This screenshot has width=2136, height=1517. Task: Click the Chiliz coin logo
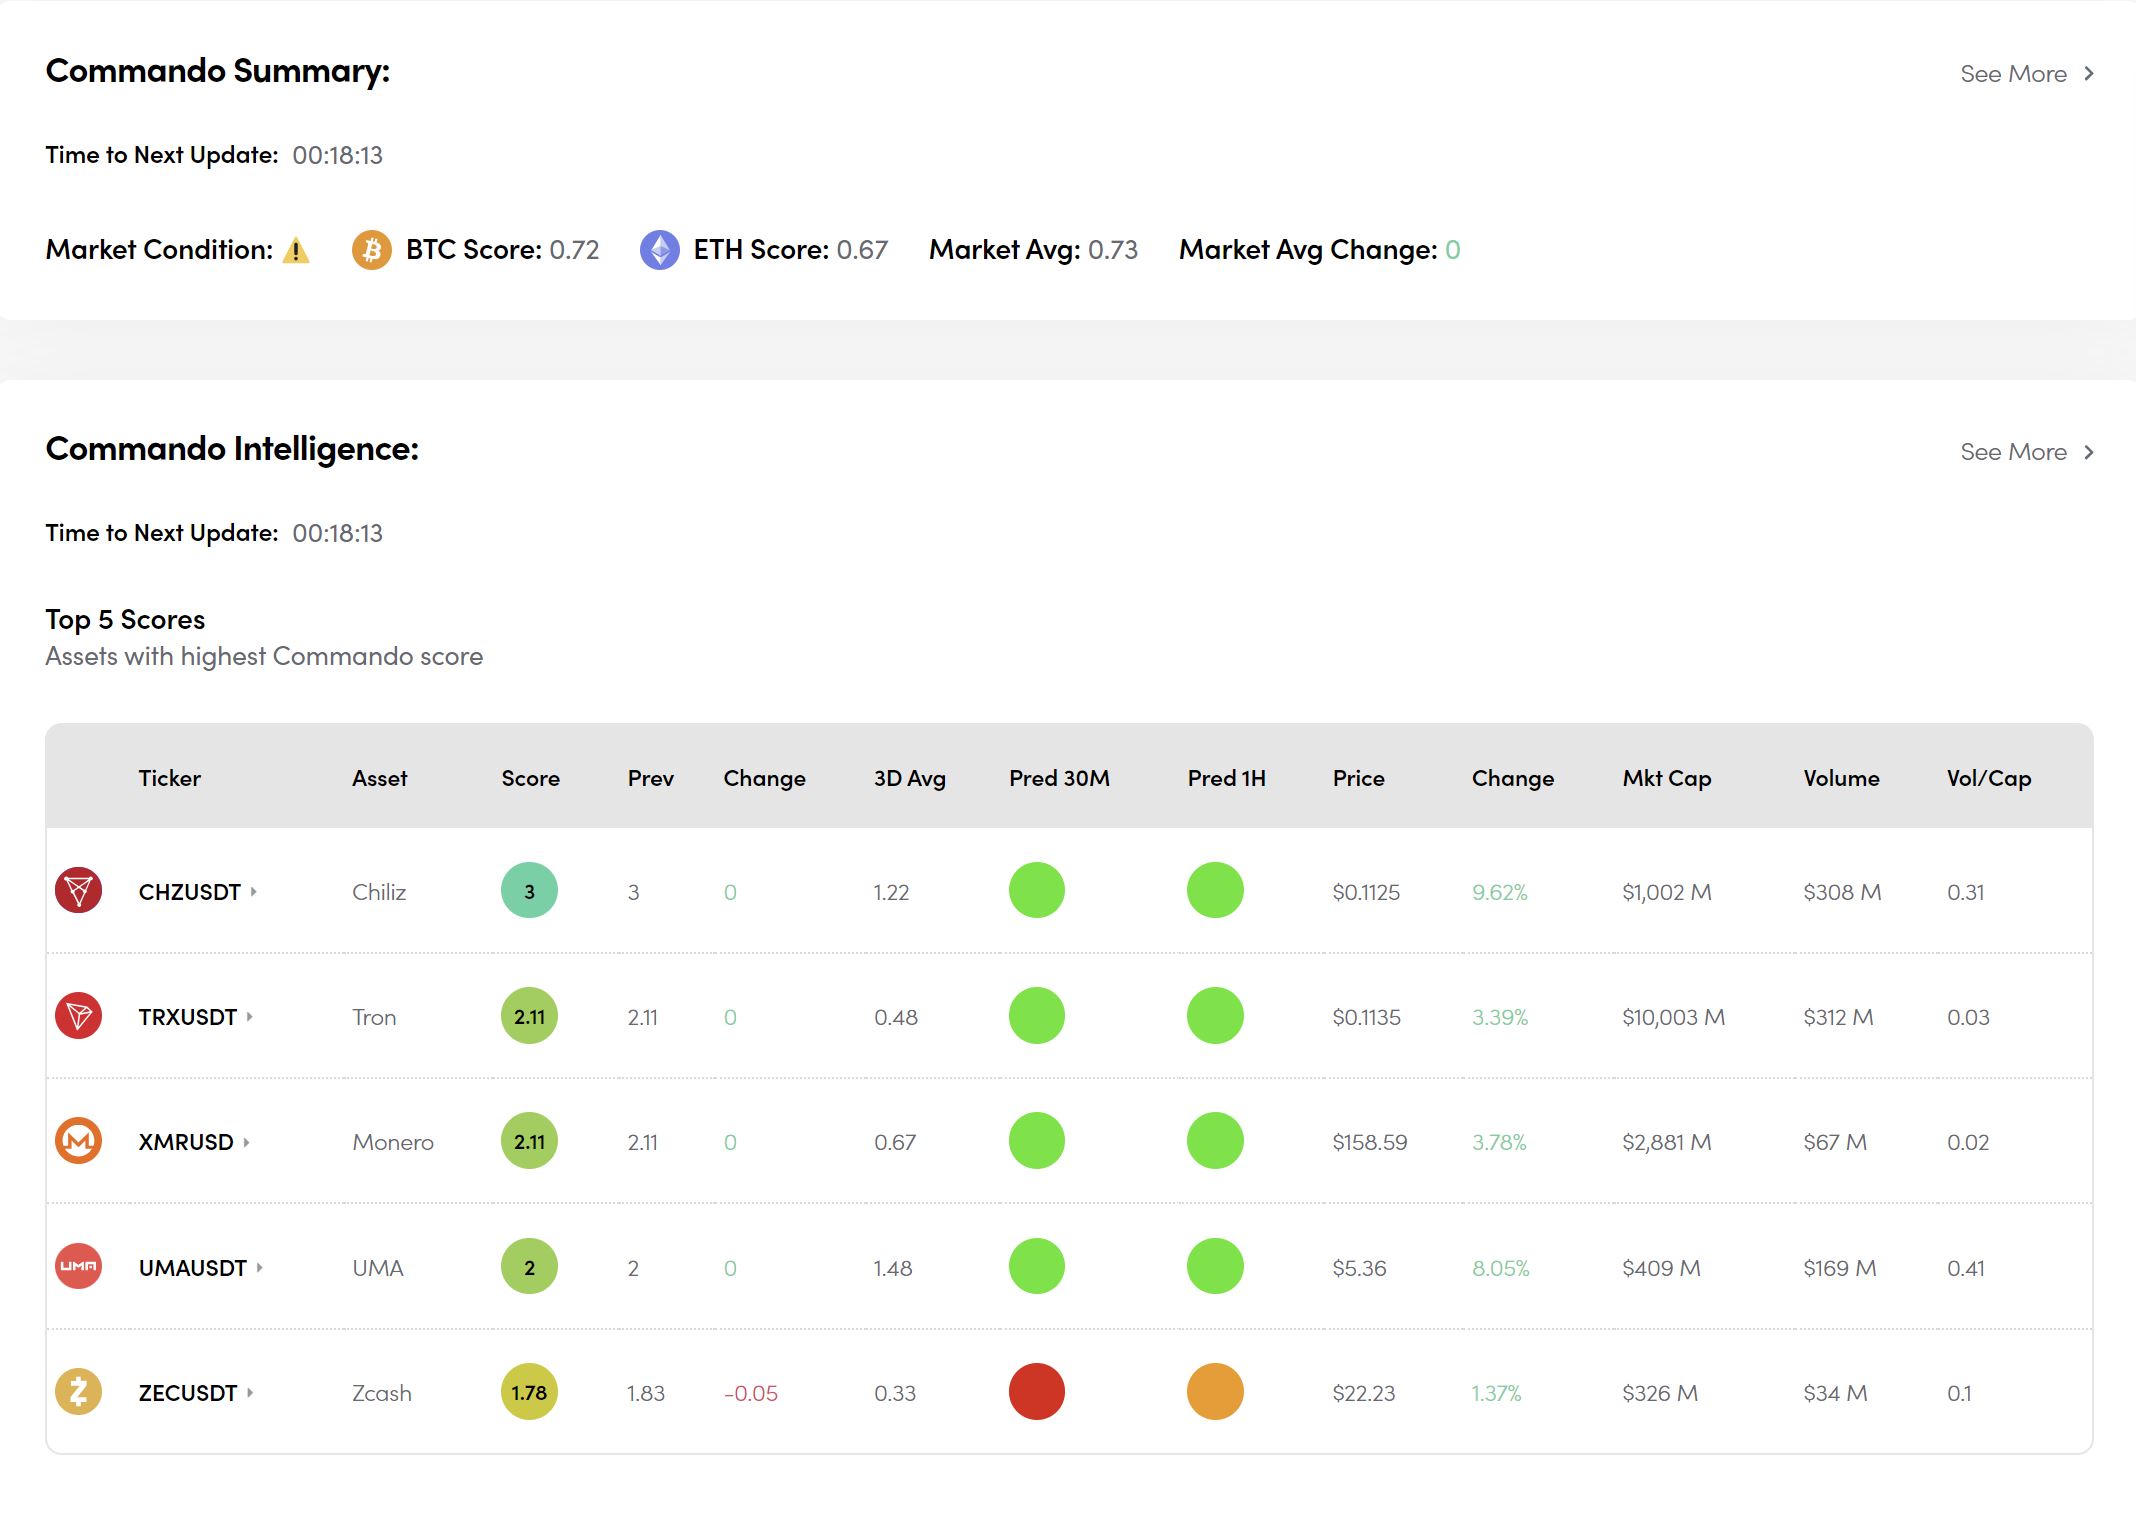click(79, 890)
